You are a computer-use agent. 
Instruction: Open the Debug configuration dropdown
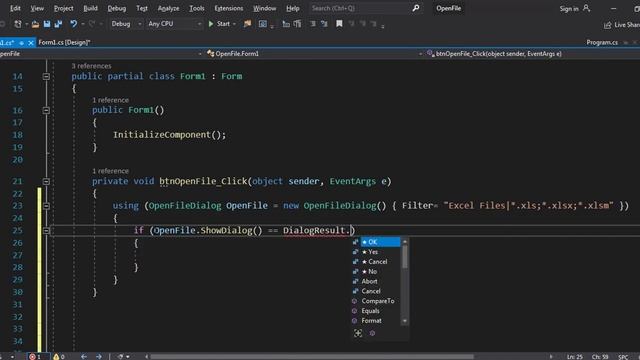[x=126, y=24]
